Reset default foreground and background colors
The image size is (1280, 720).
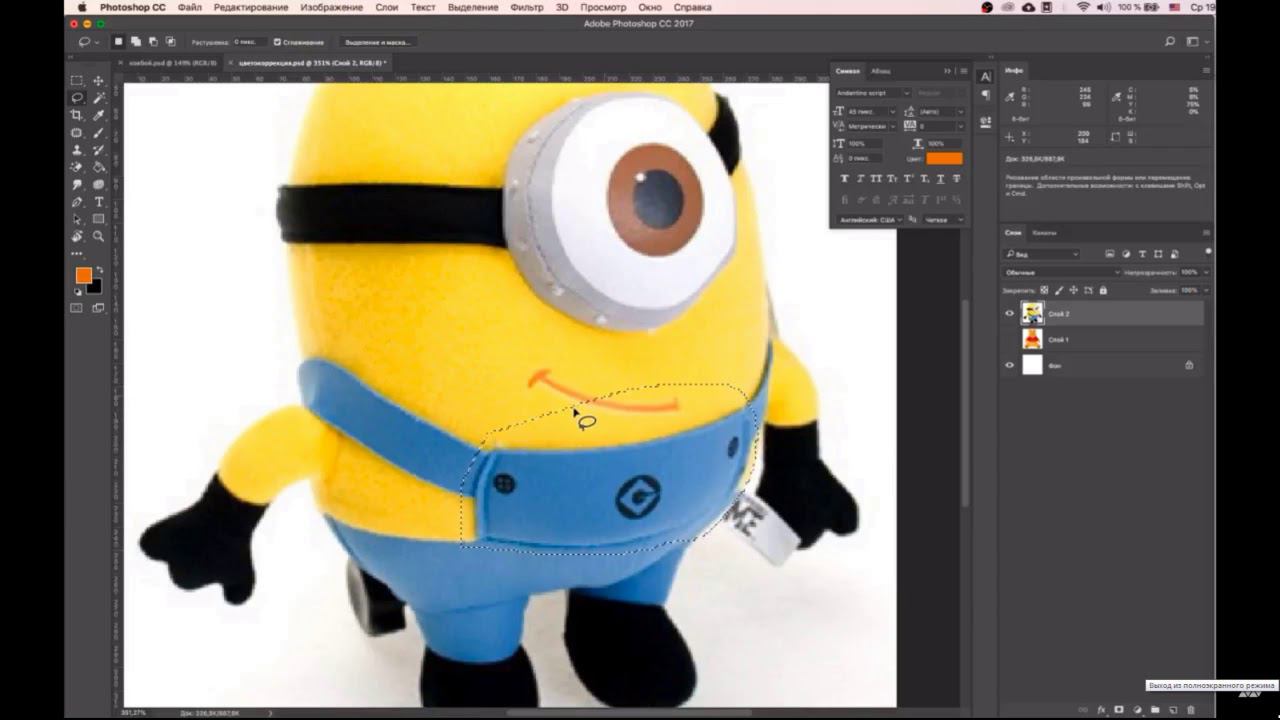coord(78,291)
